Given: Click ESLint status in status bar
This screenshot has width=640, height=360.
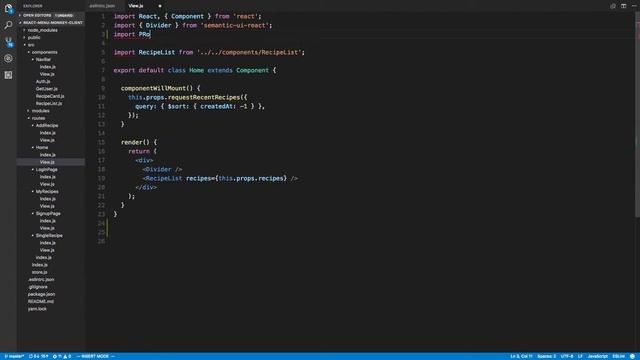Looking at the screenshot, I should tap(618, 356).
